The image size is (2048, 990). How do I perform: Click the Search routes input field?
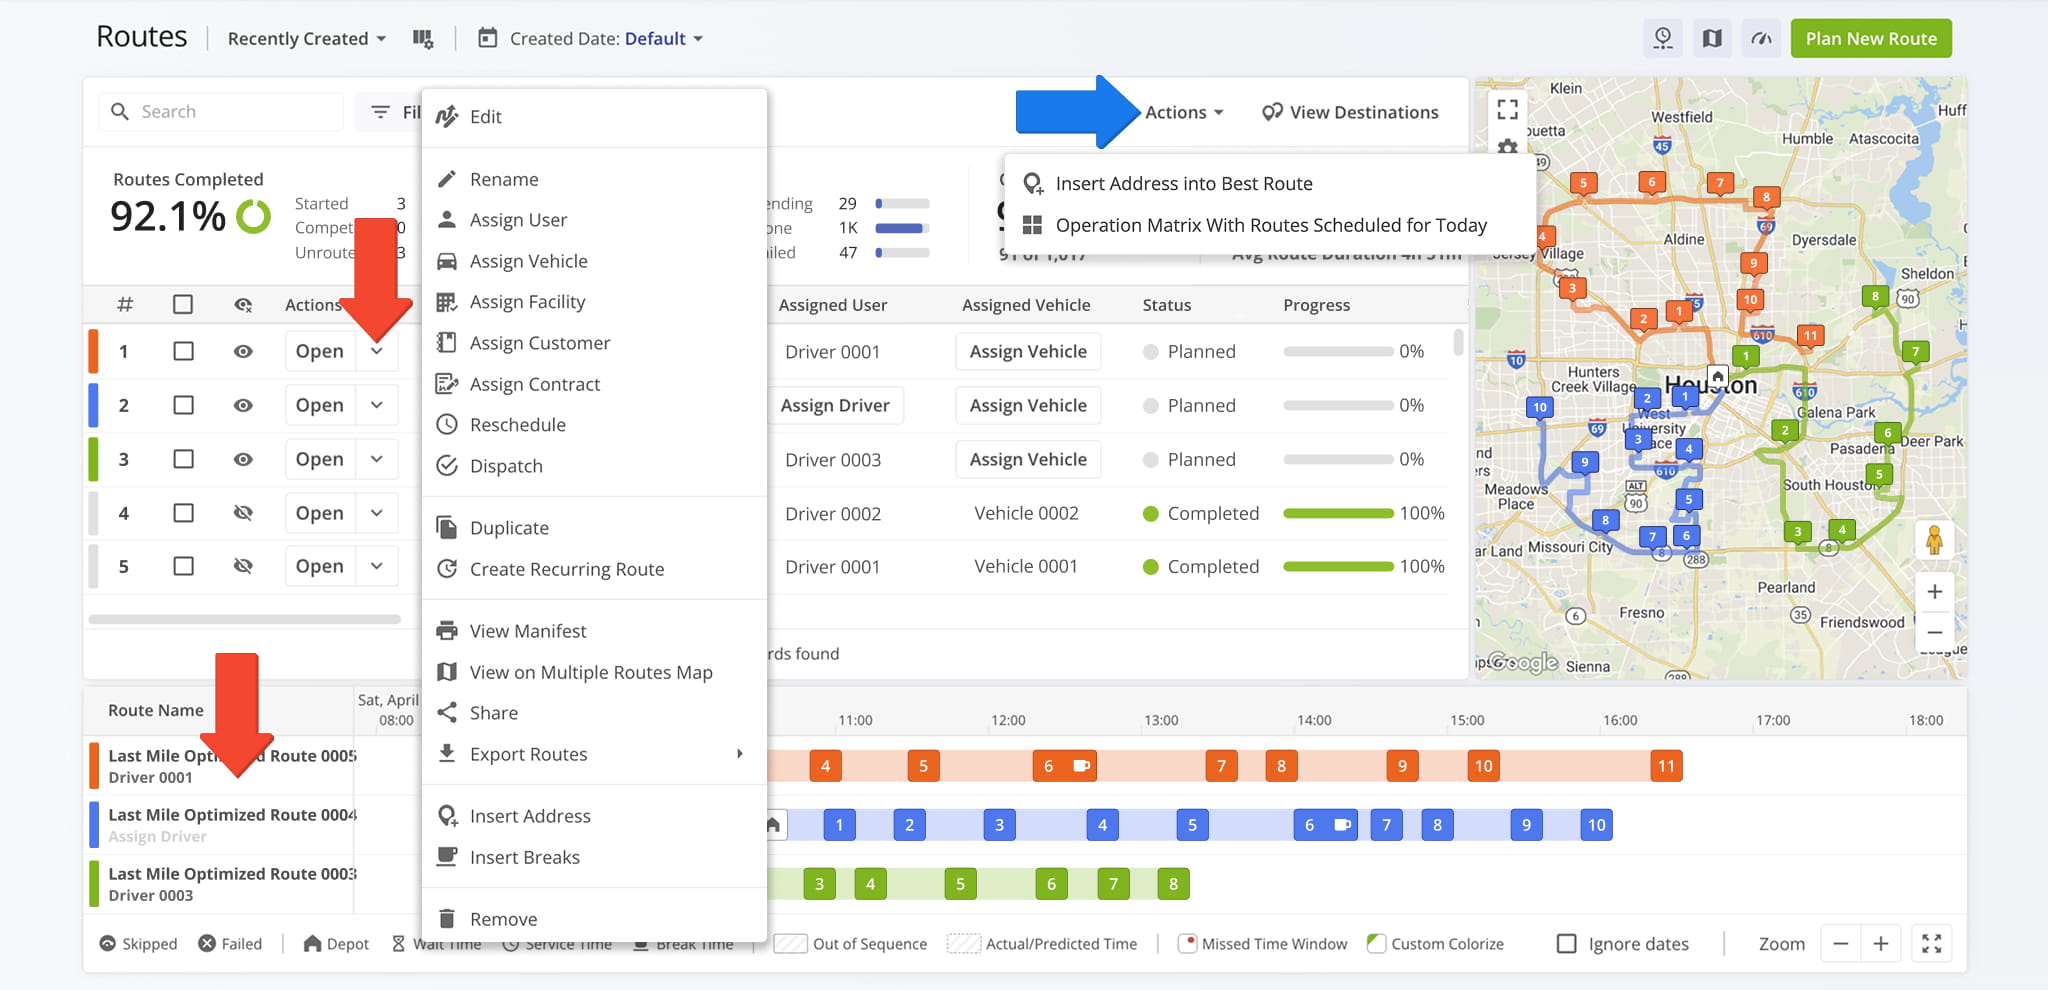click(220, 111)
